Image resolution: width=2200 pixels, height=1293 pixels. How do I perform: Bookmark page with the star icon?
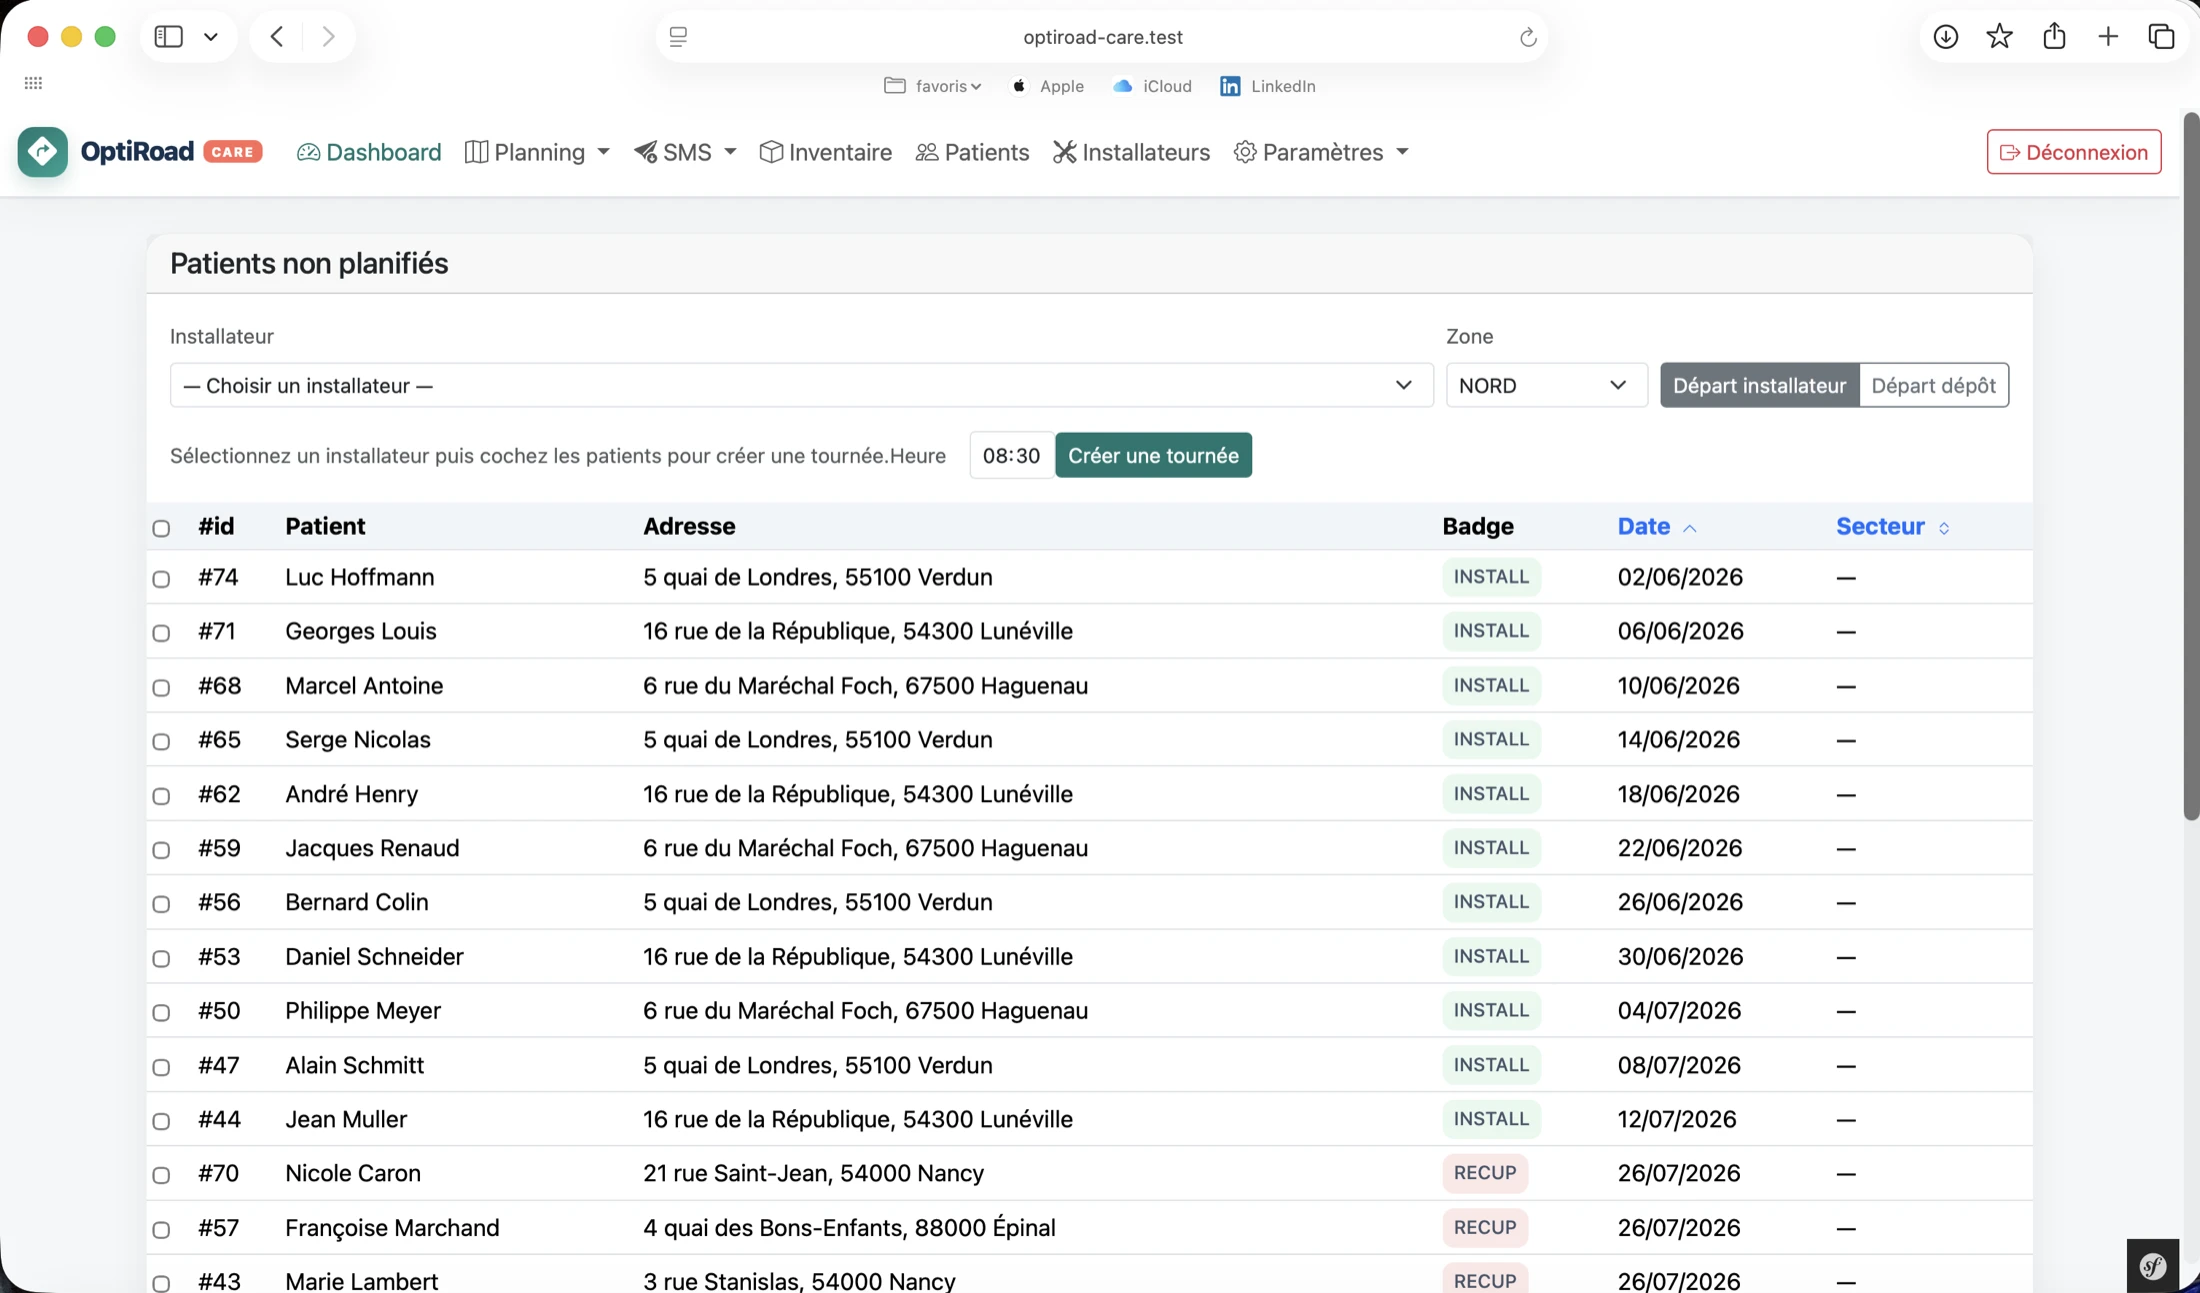click(x=1999, y=37)
